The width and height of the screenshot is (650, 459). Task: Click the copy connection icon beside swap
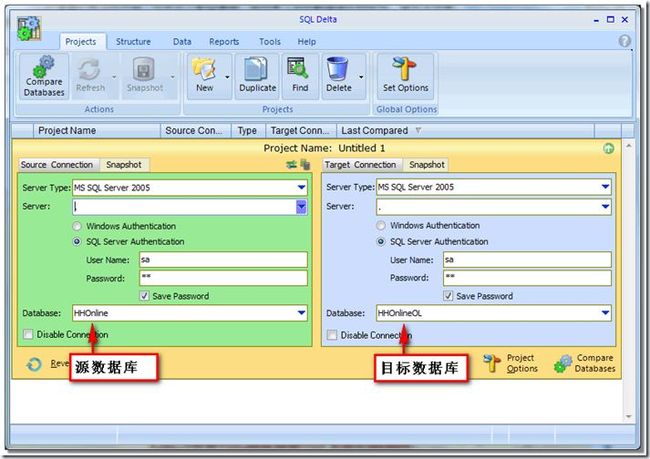pyautogui.click(x=305, y=165)
